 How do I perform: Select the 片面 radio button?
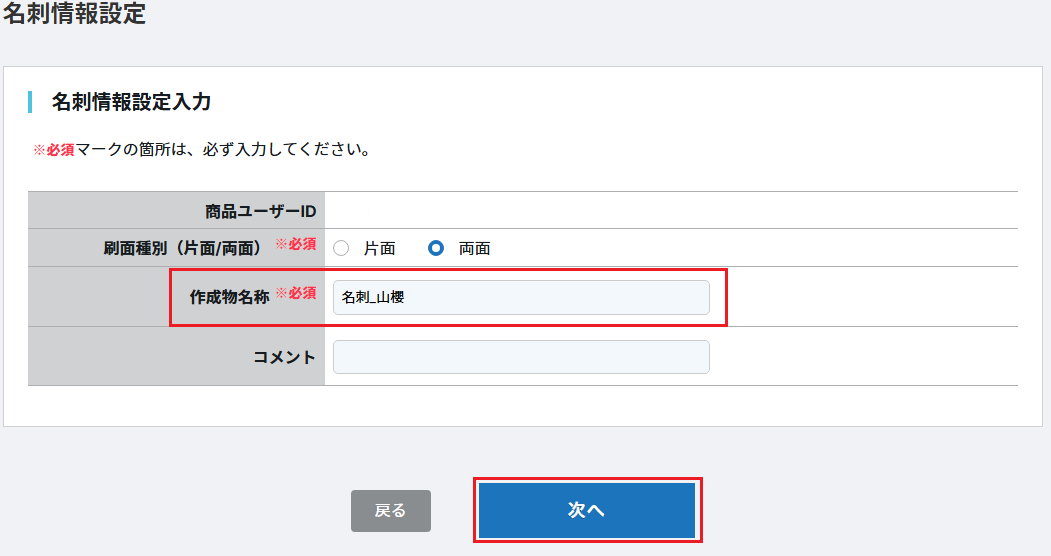[x=341, y=249]
